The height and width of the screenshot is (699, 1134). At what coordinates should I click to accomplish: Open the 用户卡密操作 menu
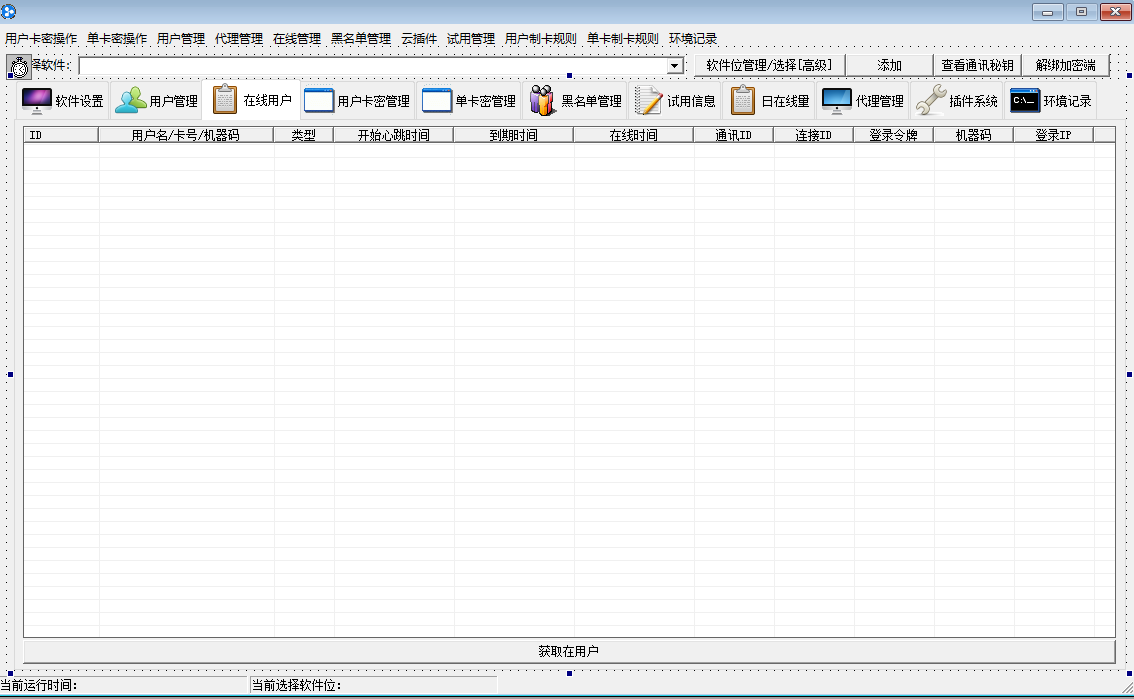pos(41,39)
